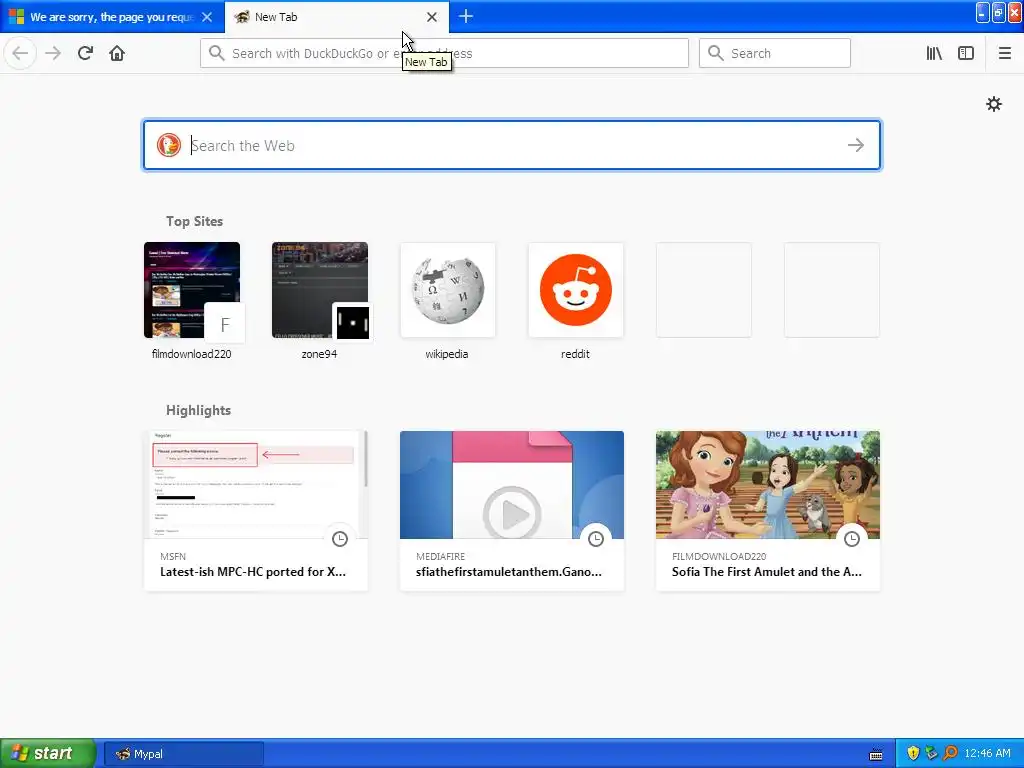Click the DuckDuckGo logo in search box

(168, 145)
